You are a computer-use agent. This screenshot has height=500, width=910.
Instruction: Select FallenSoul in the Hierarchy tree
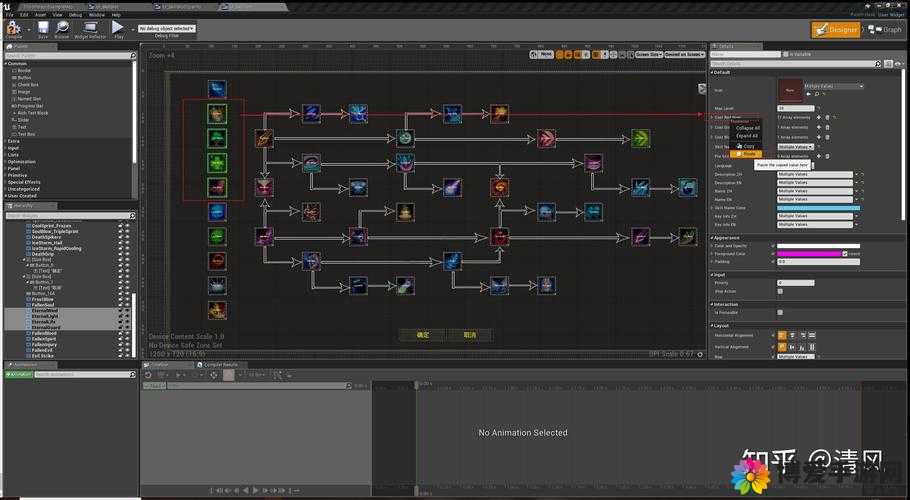(43, 305)
